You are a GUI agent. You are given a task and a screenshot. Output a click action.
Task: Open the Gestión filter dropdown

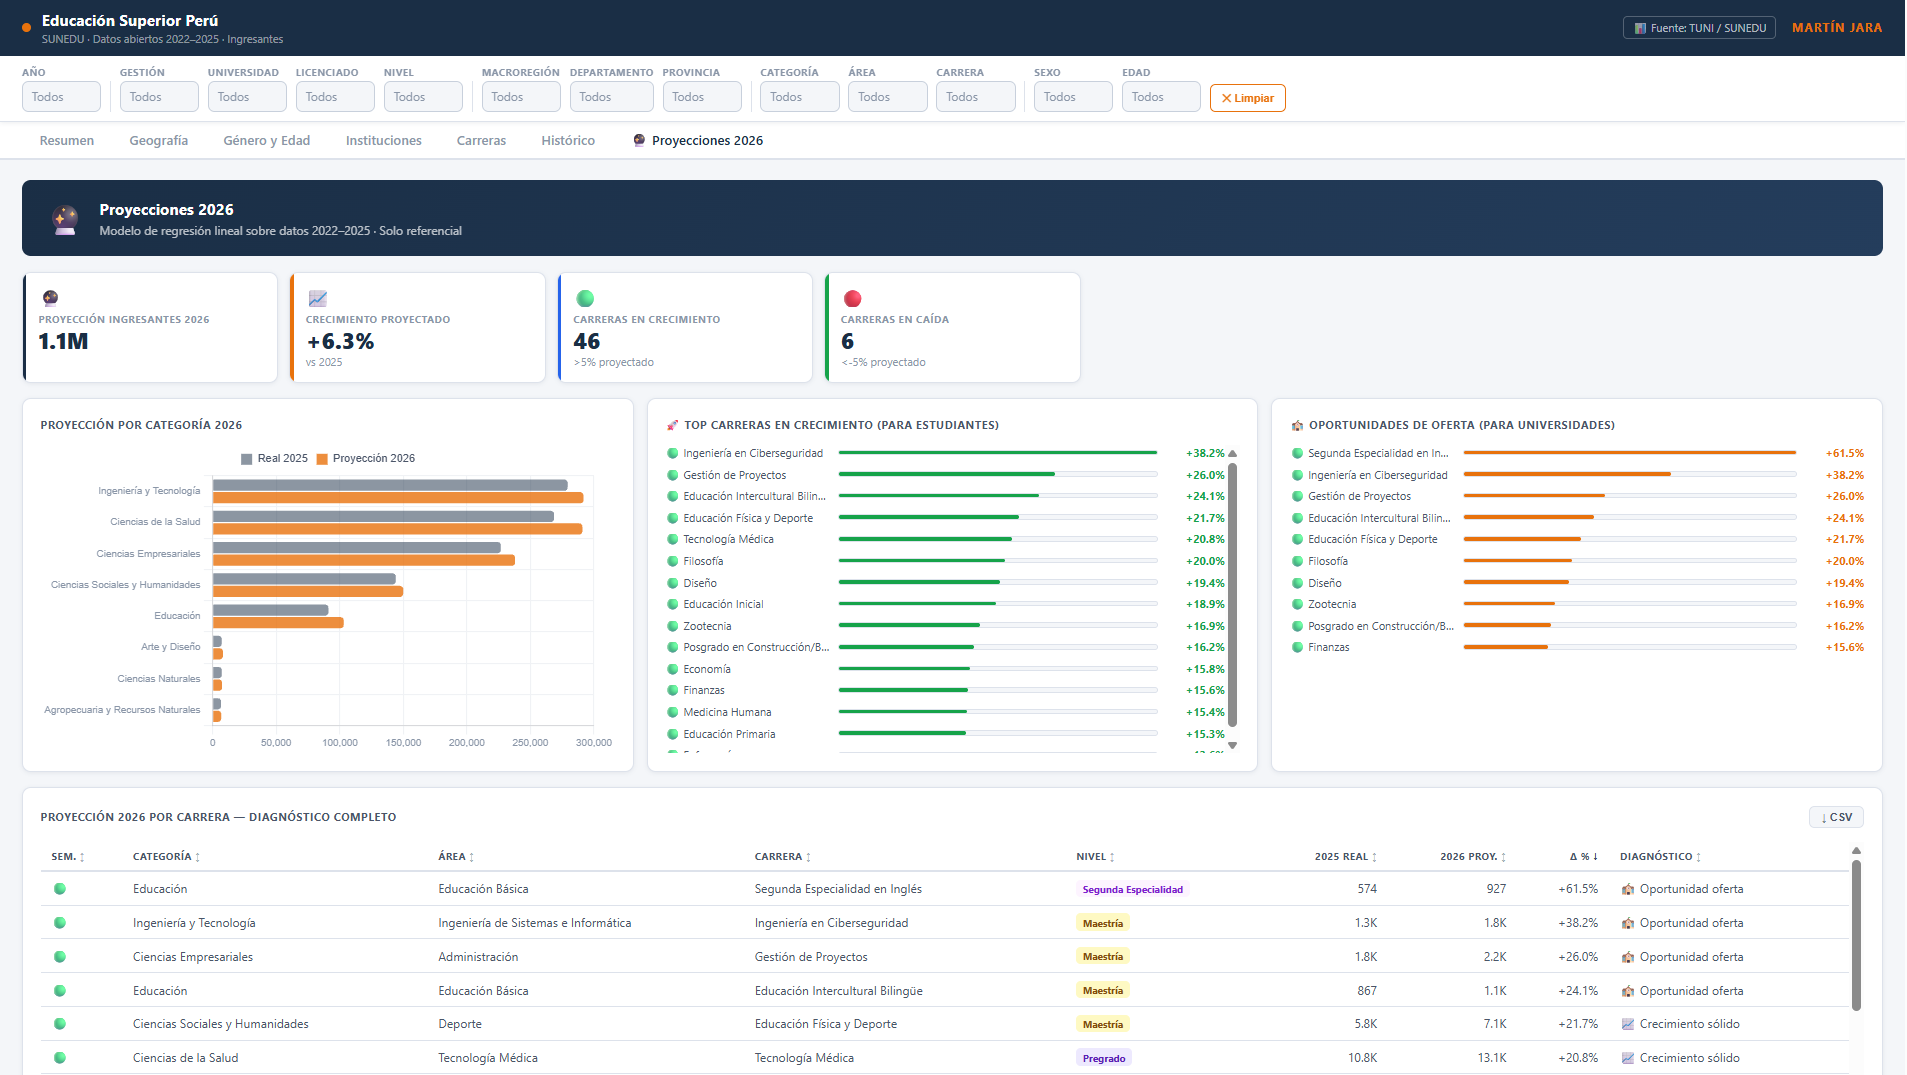coord(159,97)
